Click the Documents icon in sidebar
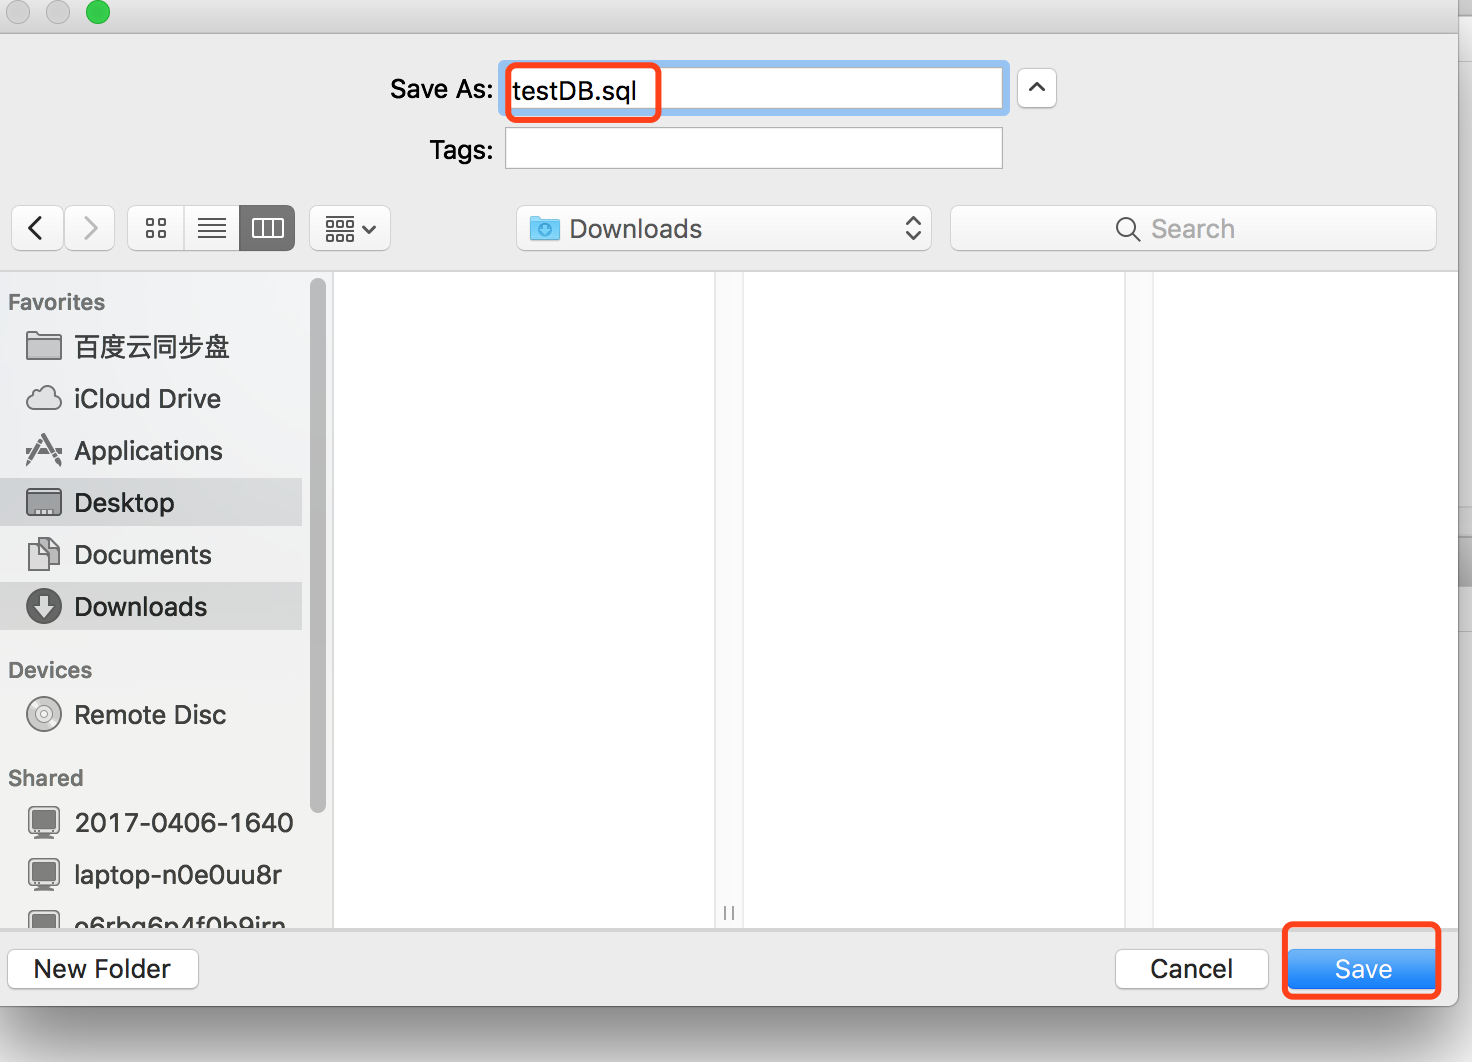The image size is (1472, 1062). (x=43, y=554)
